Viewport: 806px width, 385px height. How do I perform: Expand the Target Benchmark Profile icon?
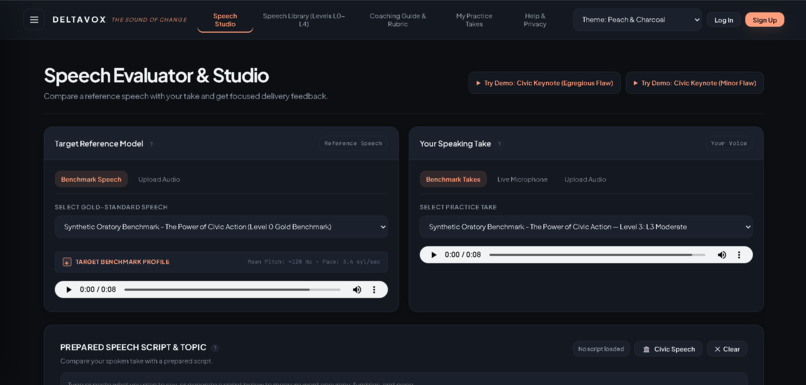click(x=67, y=262)
